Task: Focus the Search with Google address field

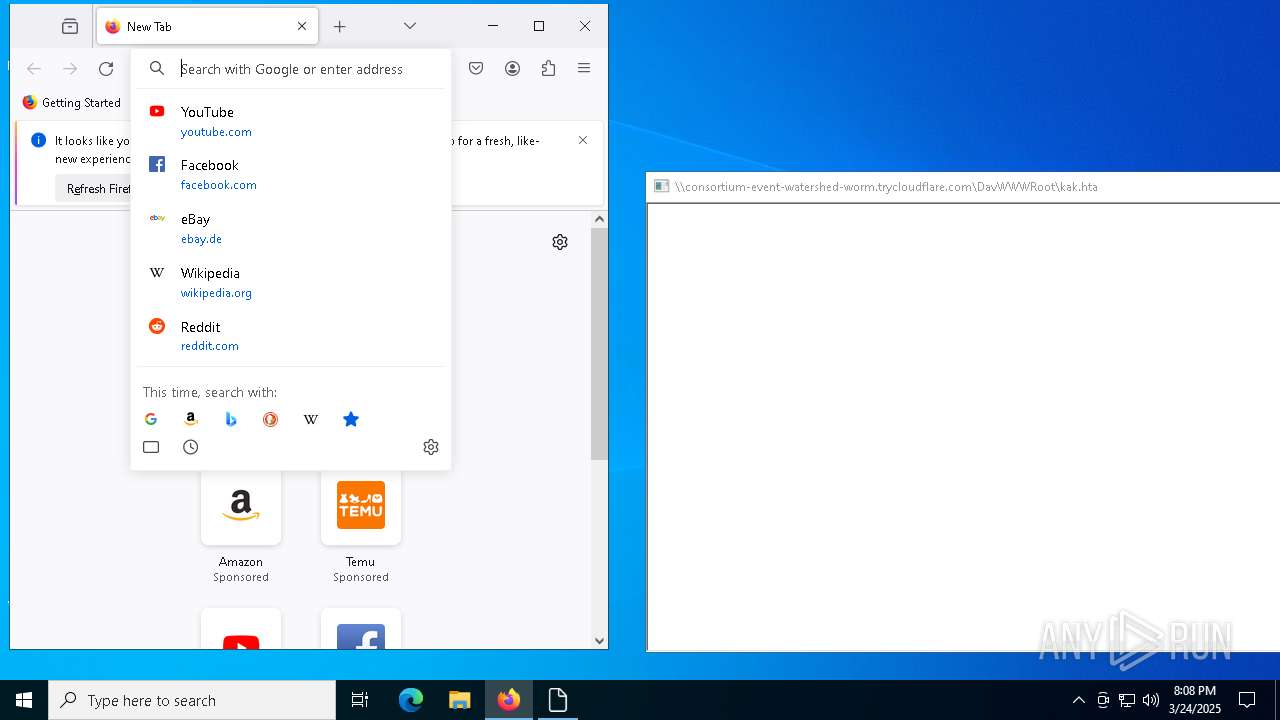Action: [291, 69]
